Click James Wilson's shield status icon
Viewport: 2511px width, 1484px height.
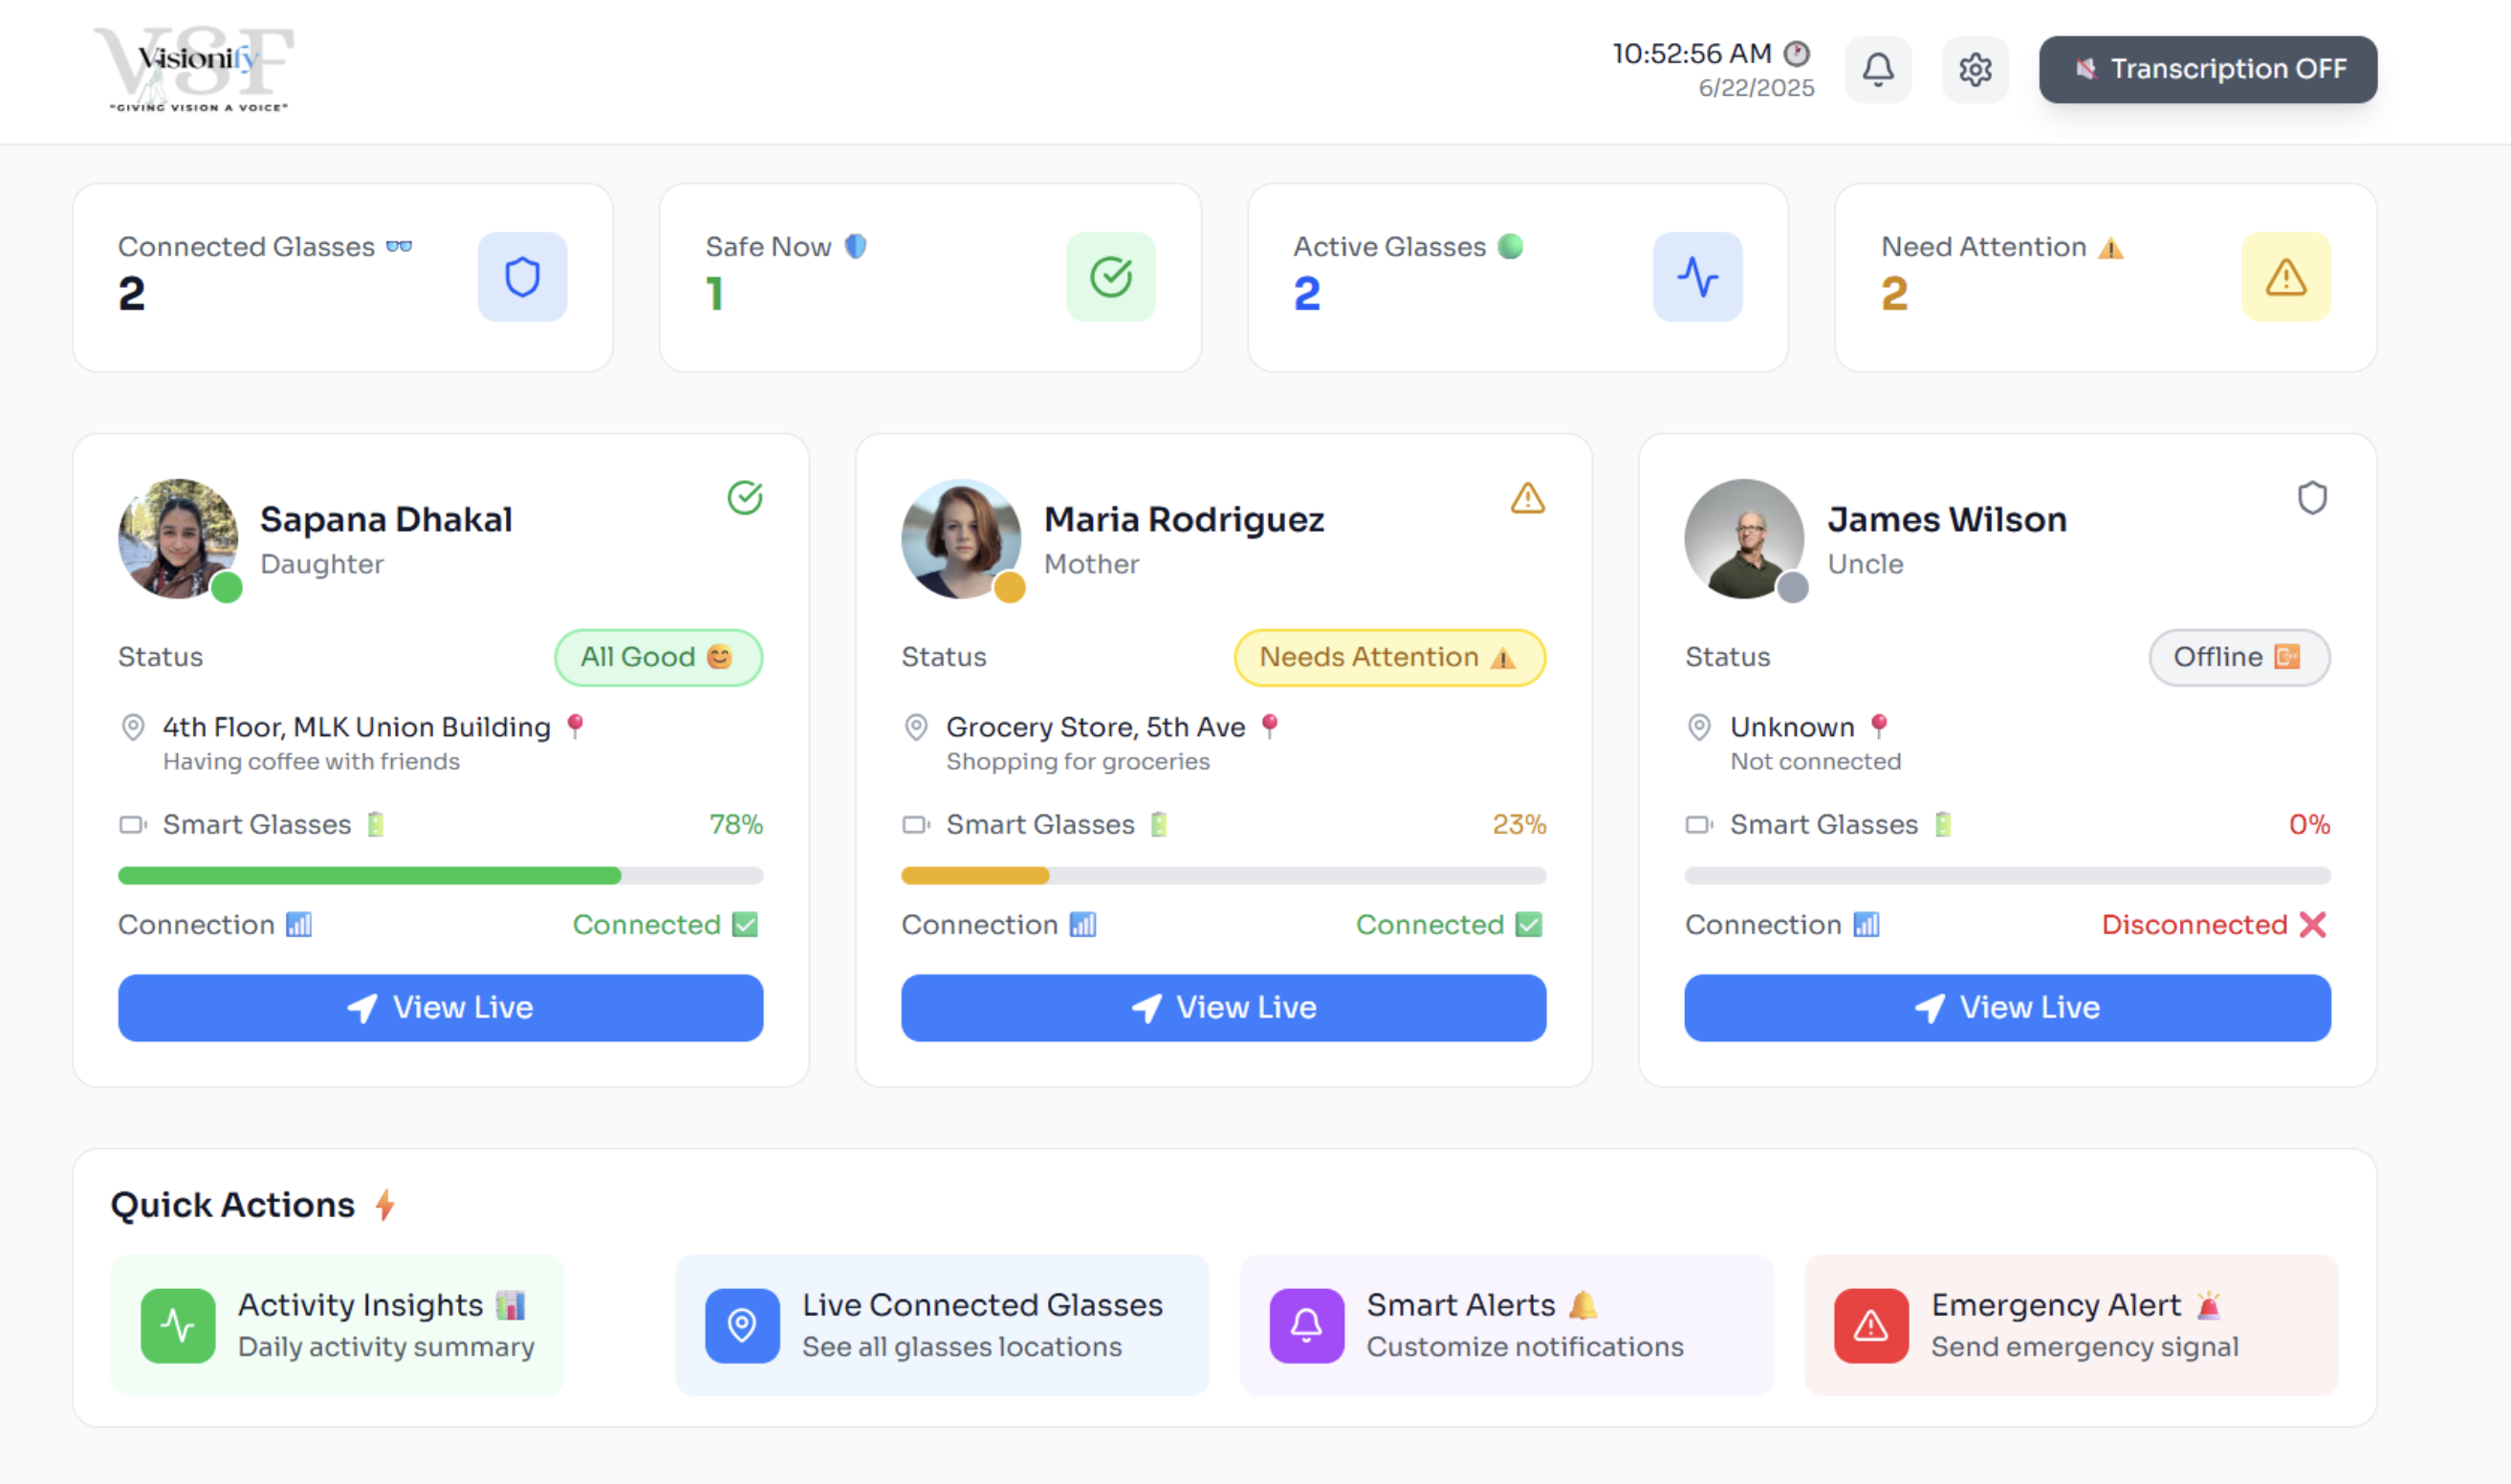pos(2311,498)
